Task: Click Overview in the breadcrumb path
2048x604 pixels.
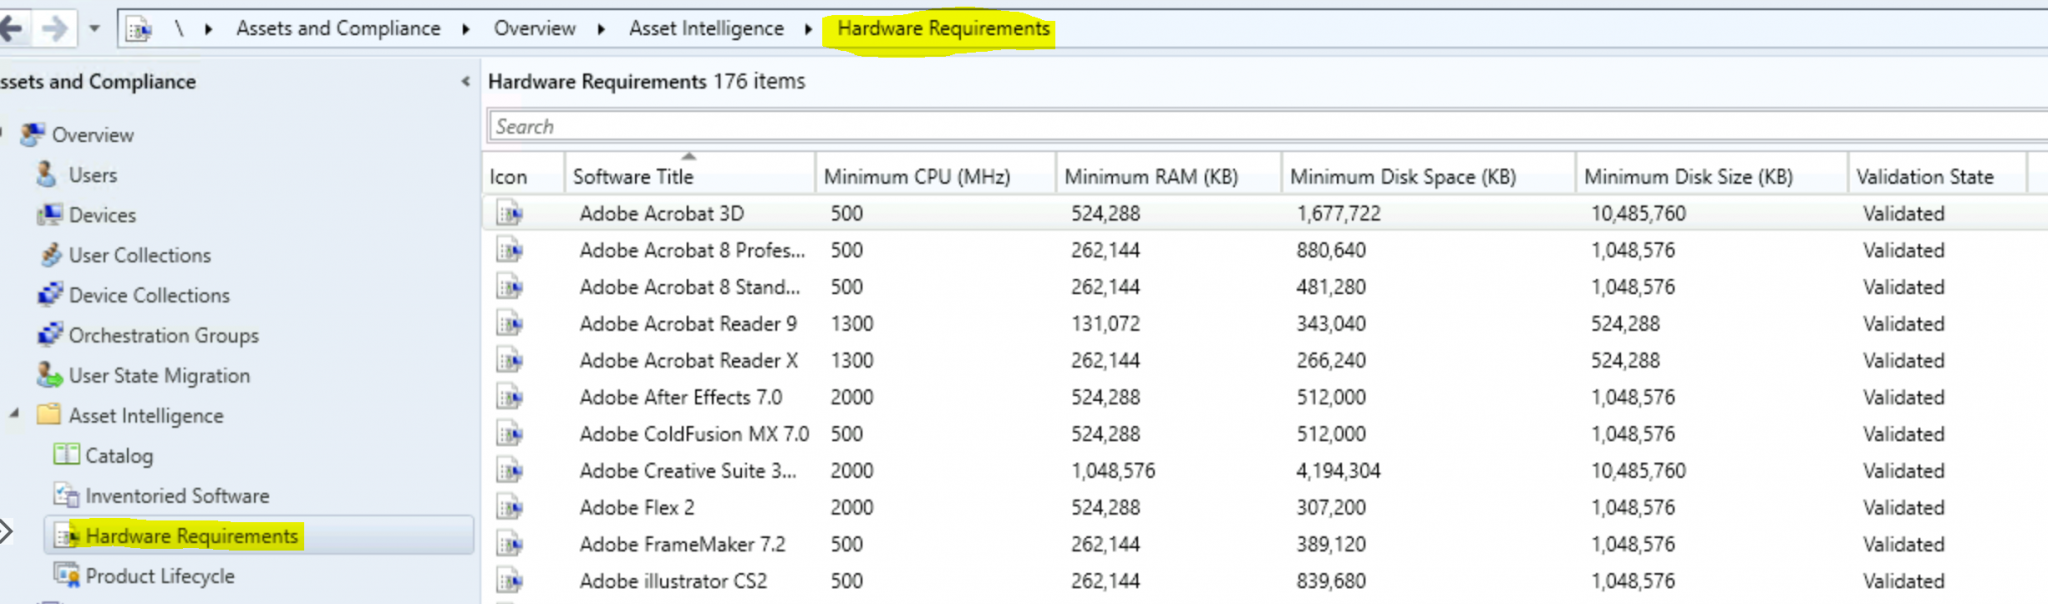Action: click(x=534, y=29)
